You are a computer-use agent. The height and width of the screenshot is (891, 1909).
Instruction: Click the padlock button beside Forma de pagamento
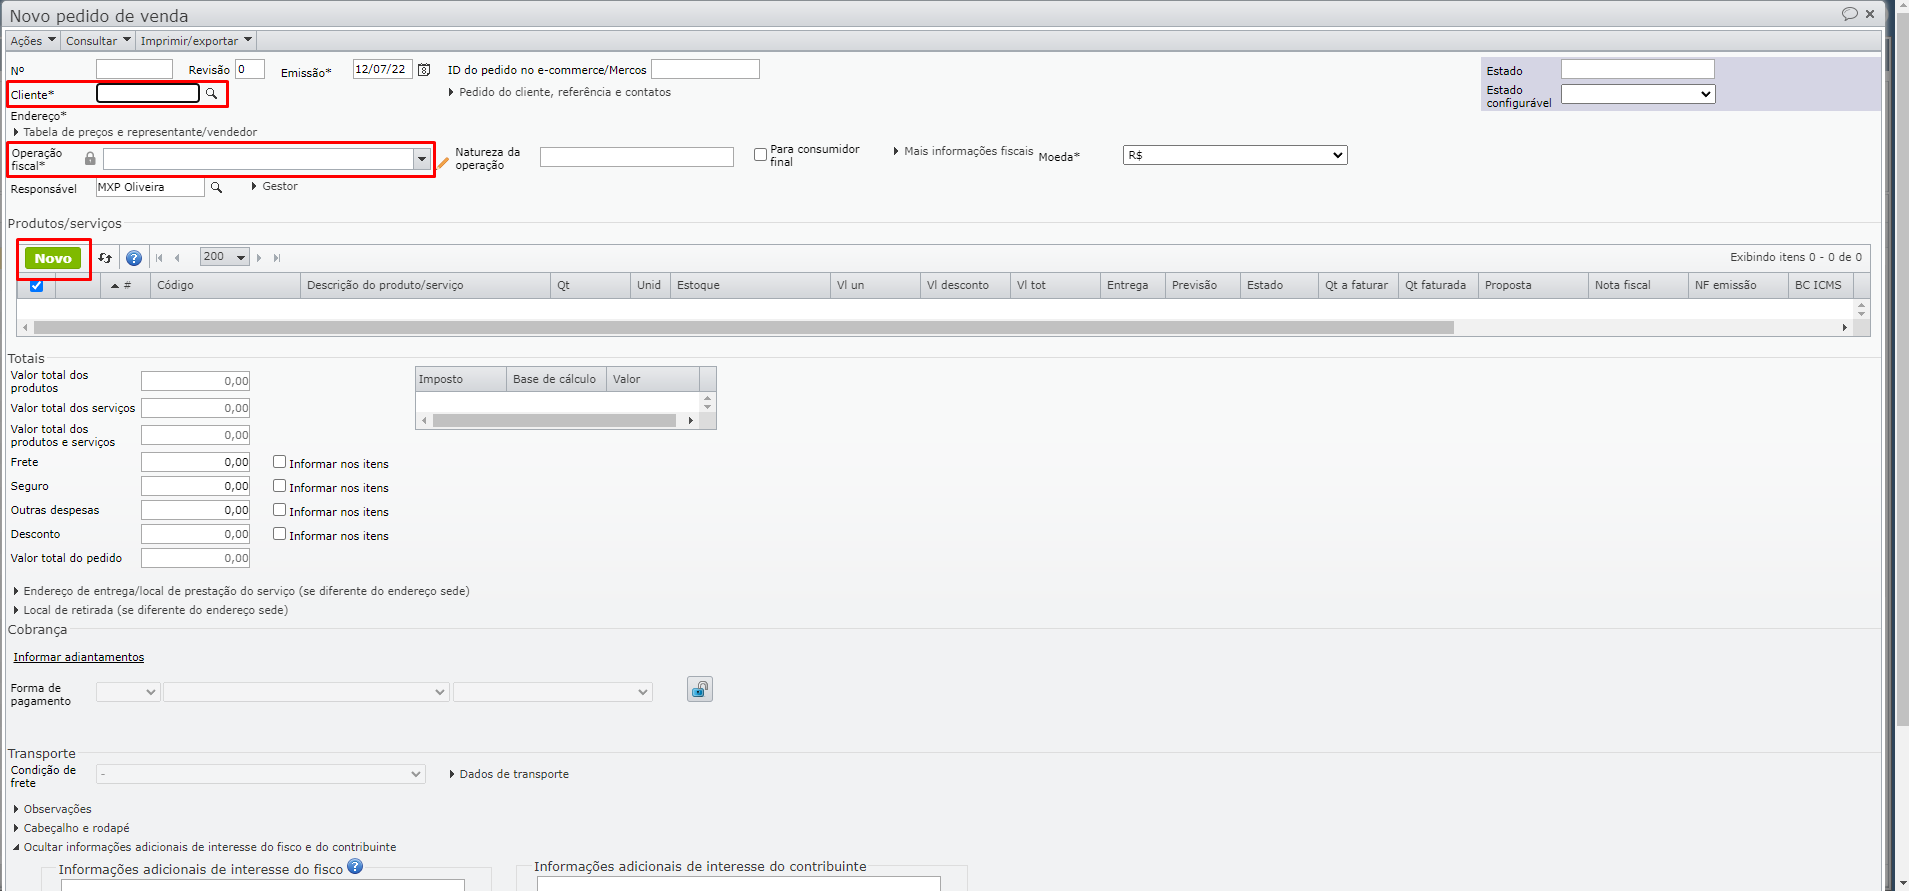(700, 689)
